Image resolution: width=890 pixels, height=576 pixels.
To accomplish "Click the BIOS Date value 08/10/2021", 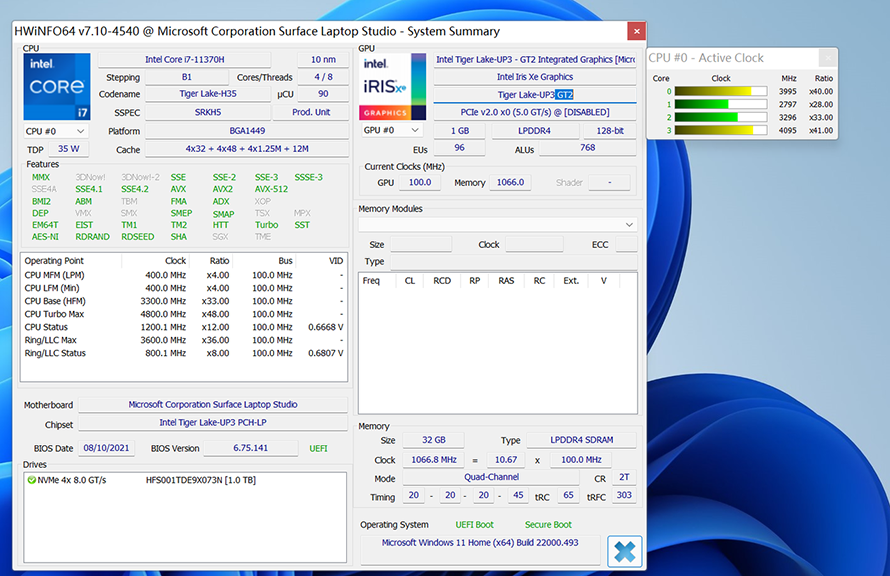I will tap(106, 448).
